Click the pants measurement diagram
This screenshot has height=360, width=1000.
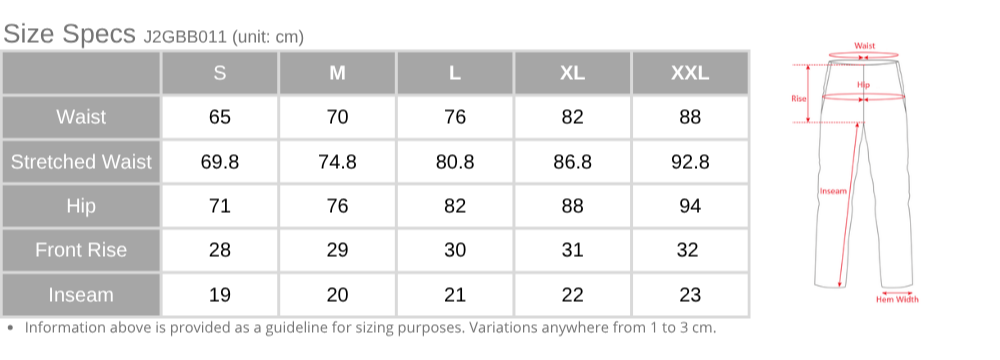[x=855, y=172]
